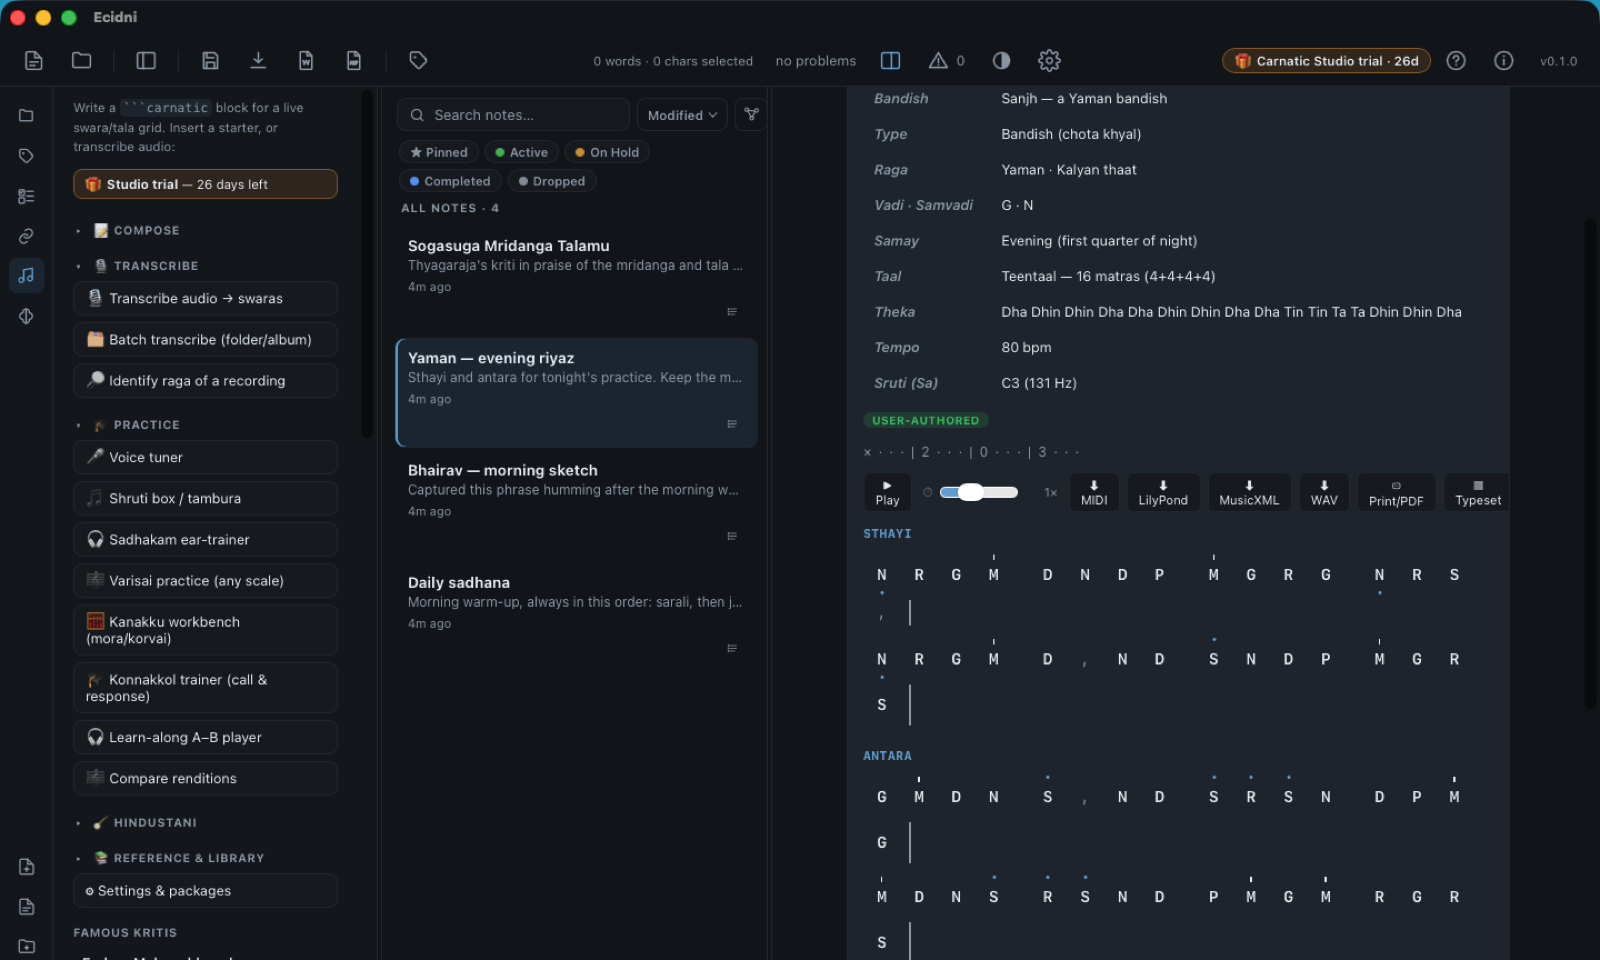This screenshot has width=1600, height=960.
Task: Toggle the Active filter chip
Action: [521, 152]
